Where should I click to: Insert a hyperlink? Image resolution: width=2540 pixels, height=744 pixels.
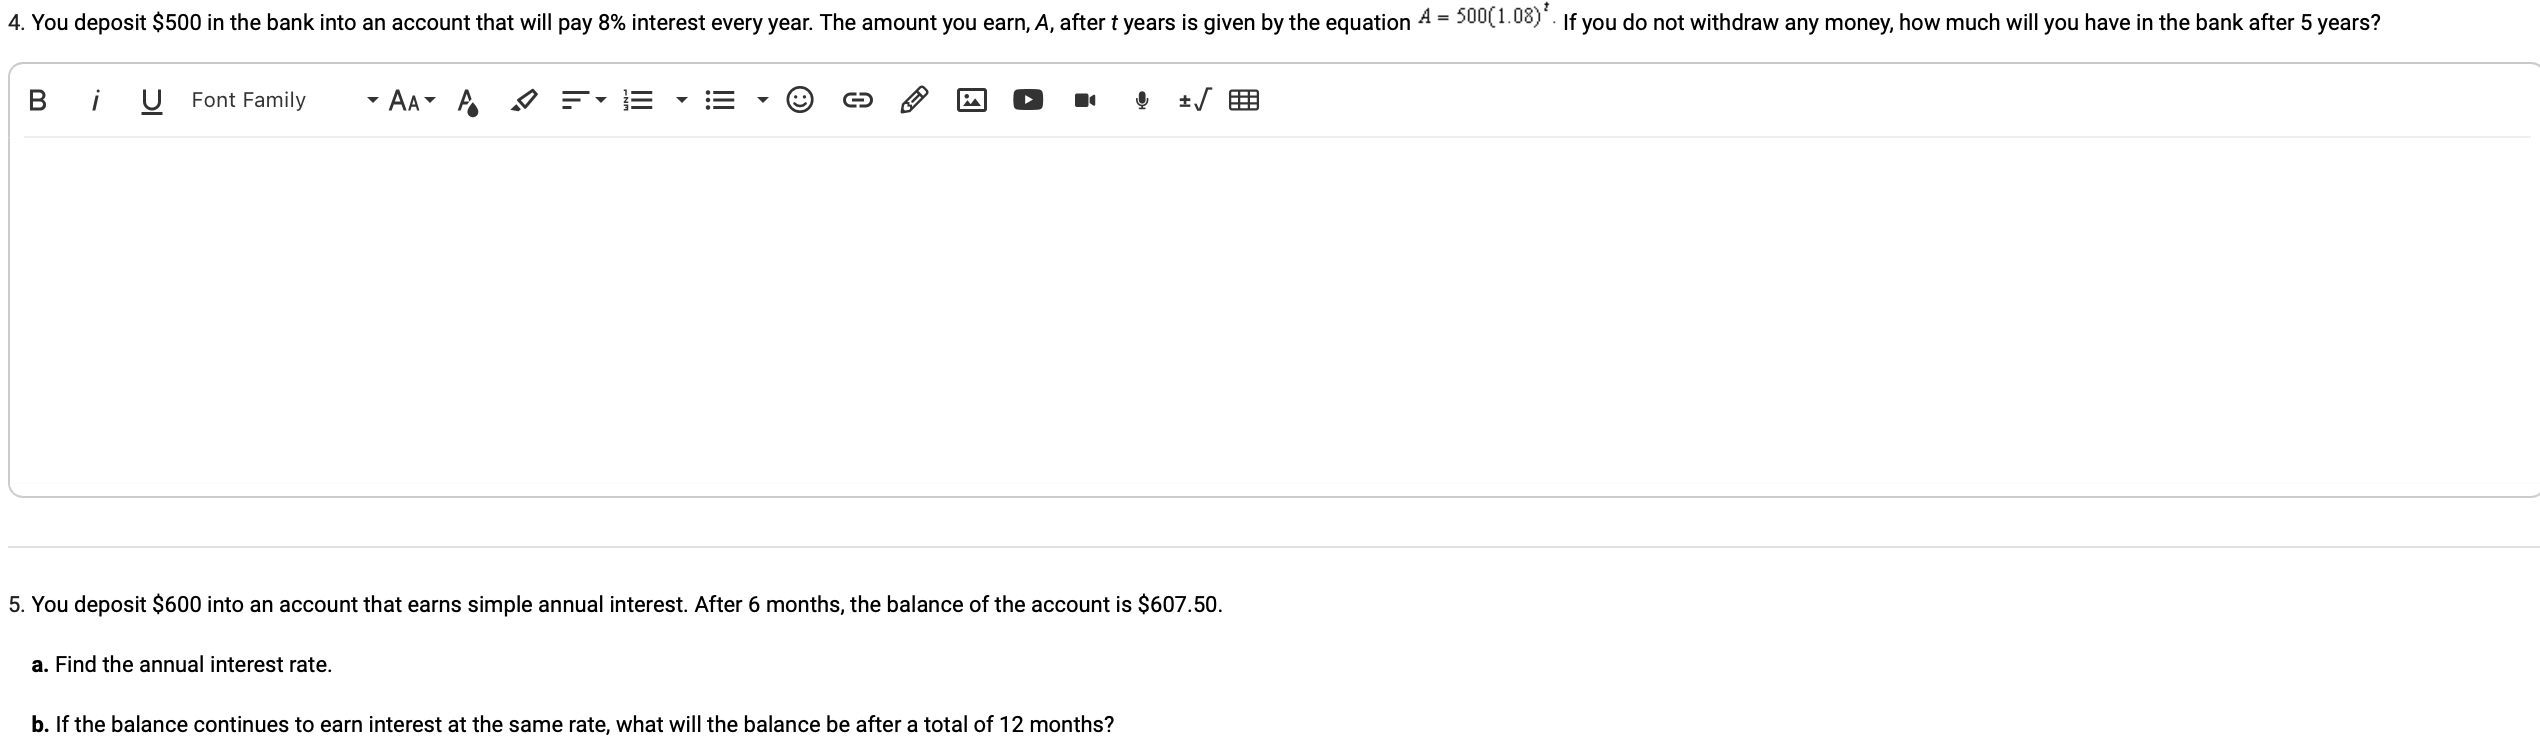858,99
